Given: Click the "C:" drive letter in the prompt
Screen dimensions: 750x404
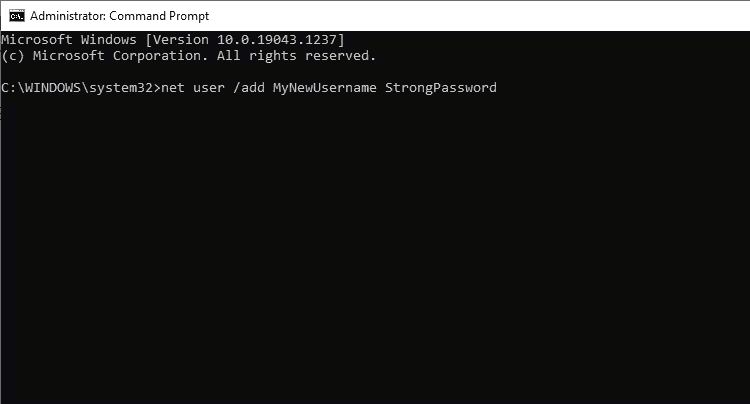Looking at the screenshot, I should point(8,88).
